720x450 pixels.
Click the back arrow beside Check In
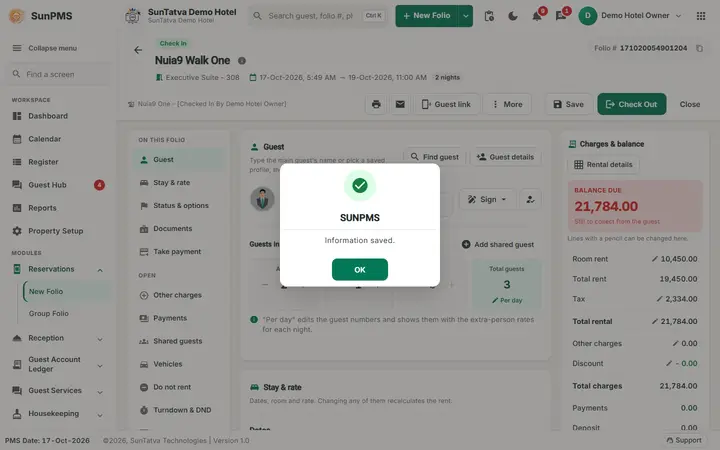pyautogui.click(x=138, y=50)
